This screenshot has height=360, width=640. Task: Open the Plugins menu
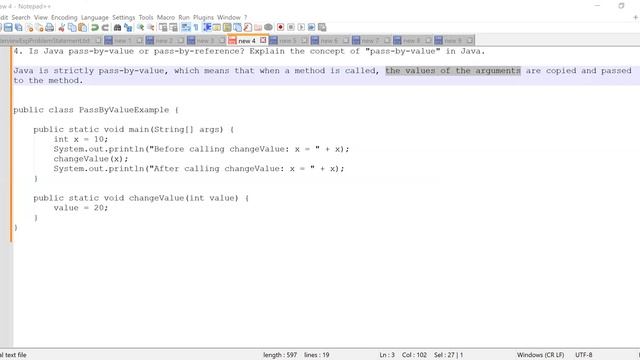[x=203, y=18]
